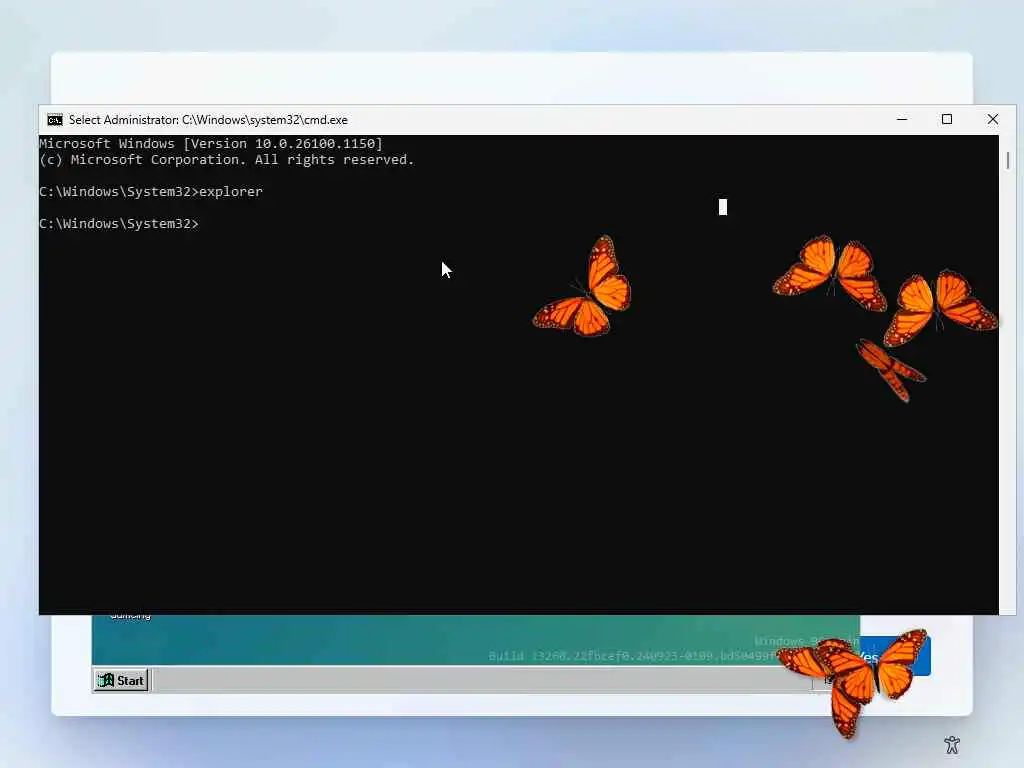
Task: Click the cmd.exe icon in title bar
Action: pos(55,120)
